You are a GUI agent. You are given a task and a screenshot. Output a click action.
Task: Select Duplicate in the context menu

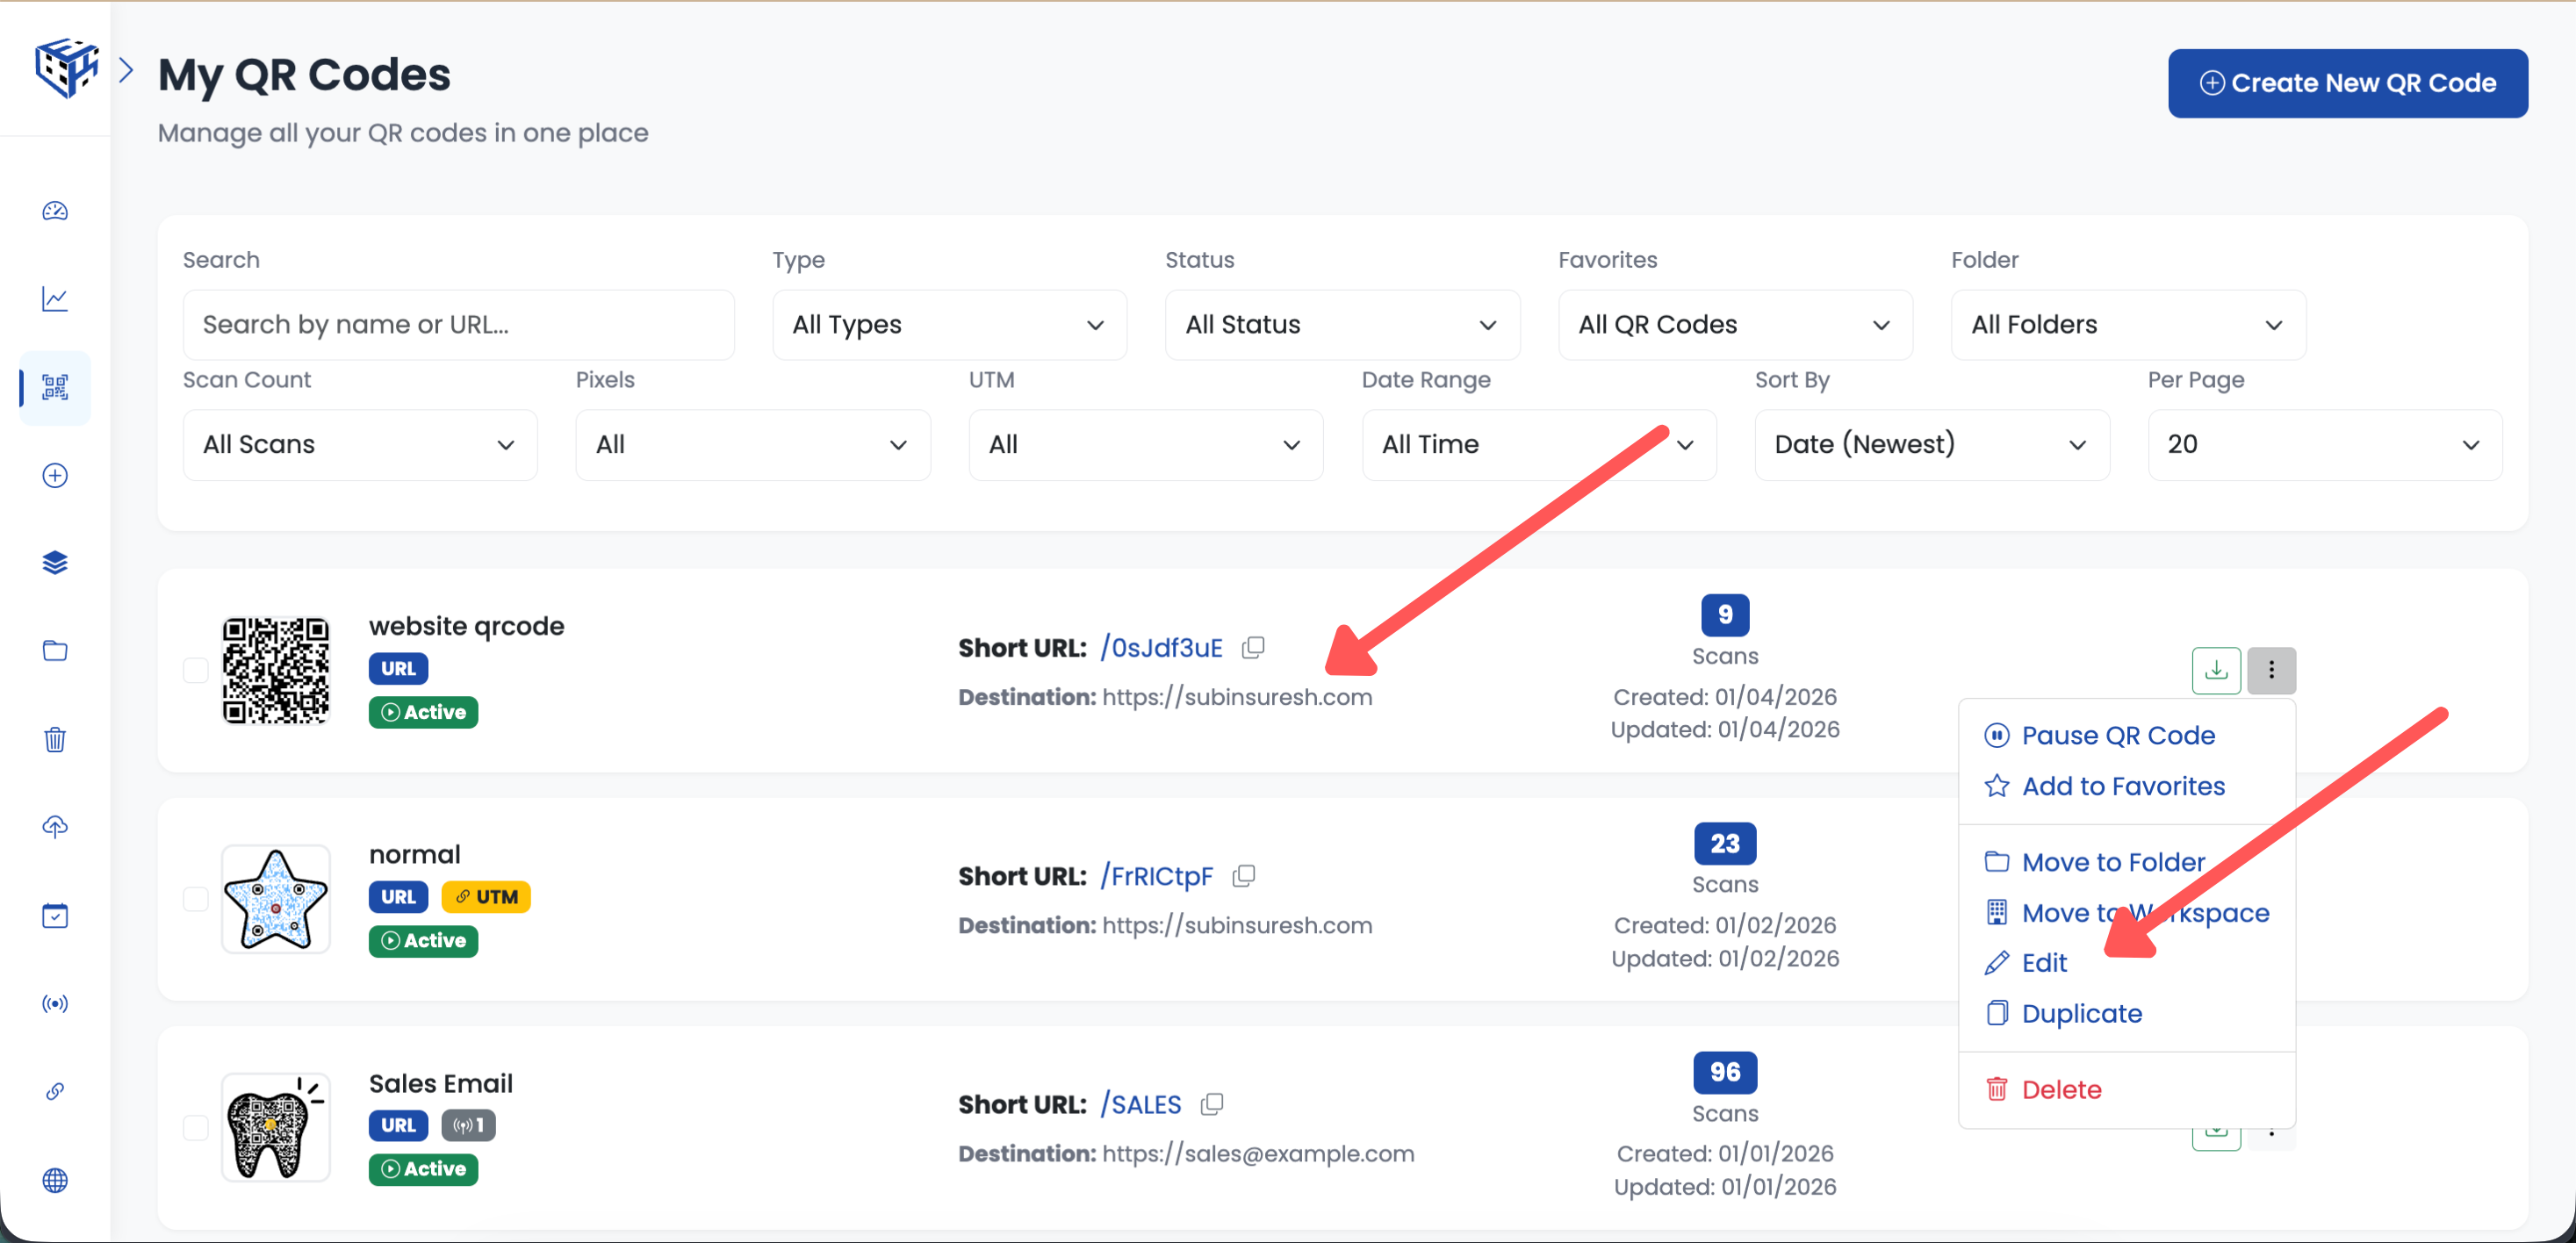coord(2081,1013)
